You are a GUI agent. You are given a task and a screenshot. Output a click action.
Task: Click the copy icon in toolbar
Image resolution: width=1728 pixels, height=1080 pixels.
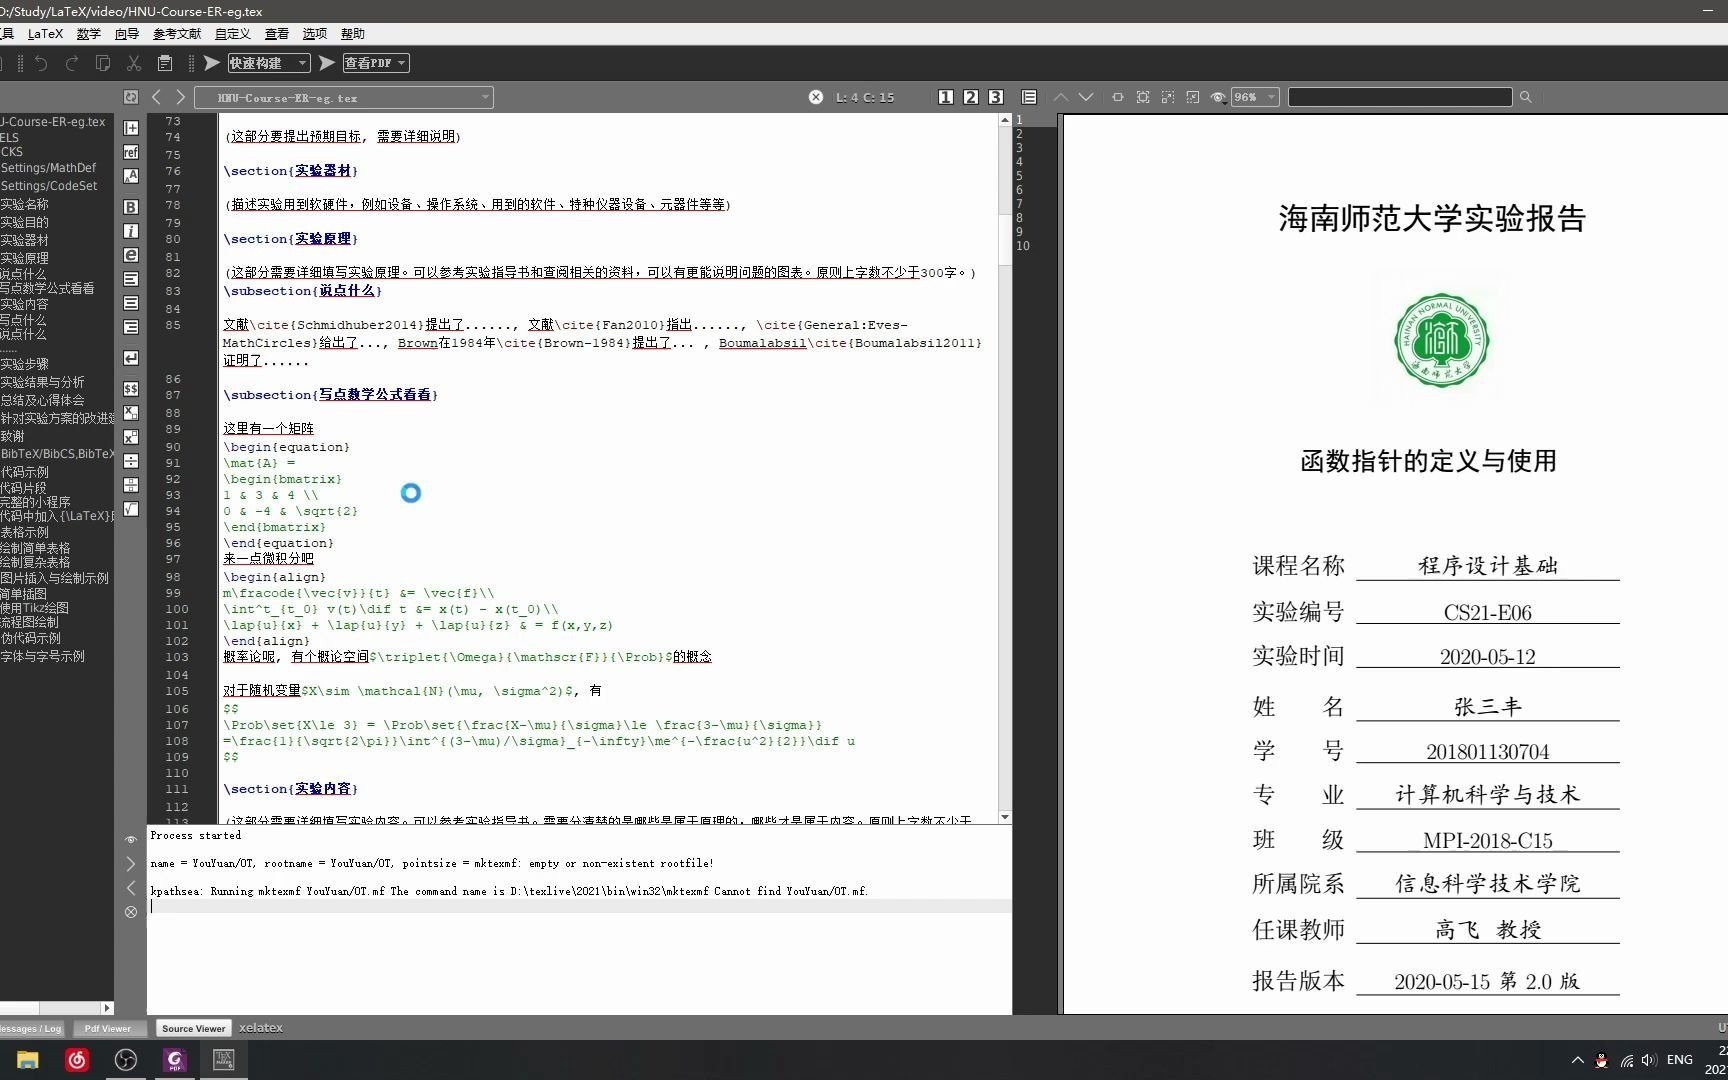102,63
